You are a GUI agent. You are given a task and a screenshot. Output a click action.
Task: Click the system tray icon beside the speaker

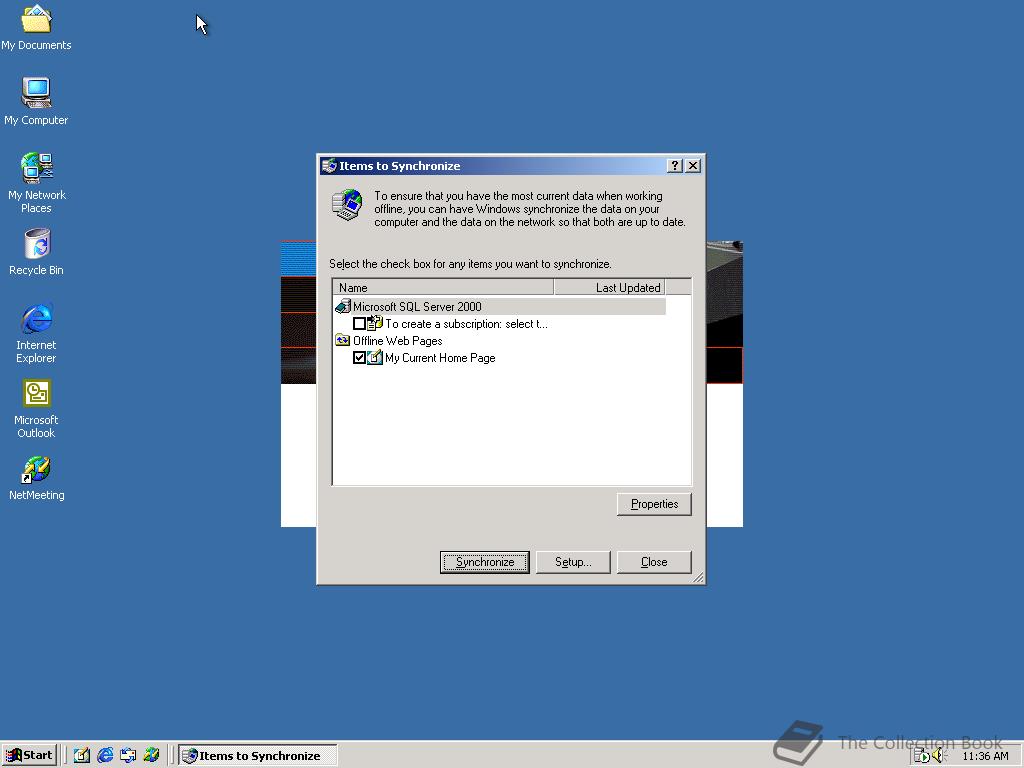[921, 756]
